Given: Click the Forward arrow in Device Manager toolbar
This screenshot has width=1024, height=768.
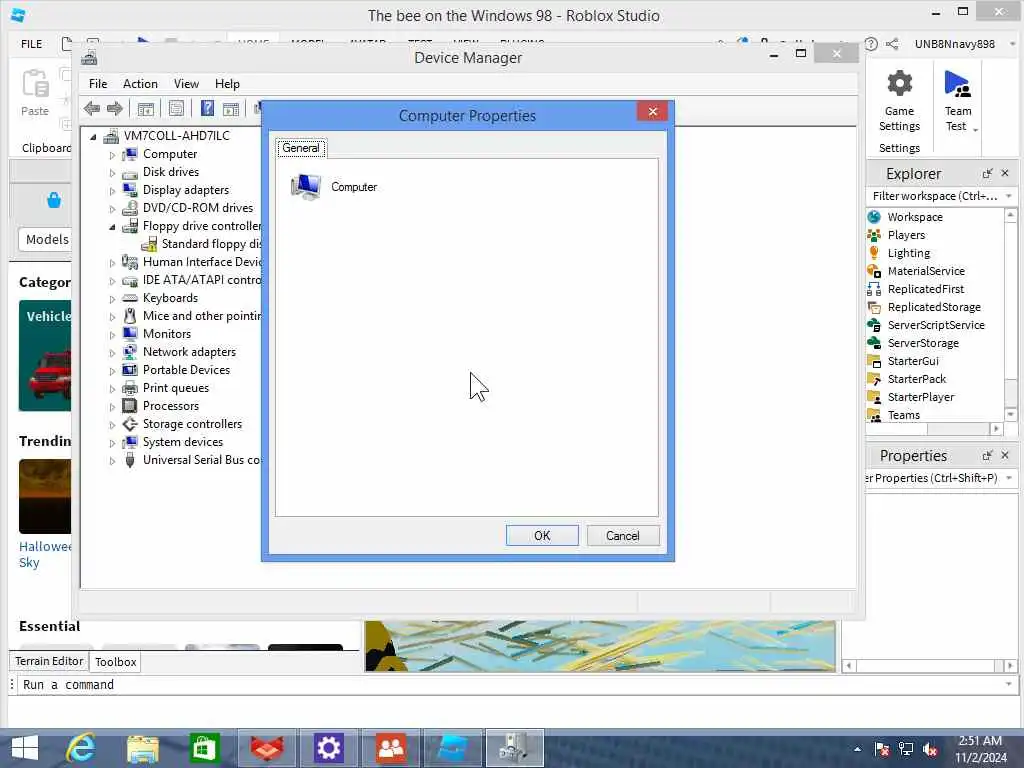Looking at the screenshot, I should [x=115, y=108].
